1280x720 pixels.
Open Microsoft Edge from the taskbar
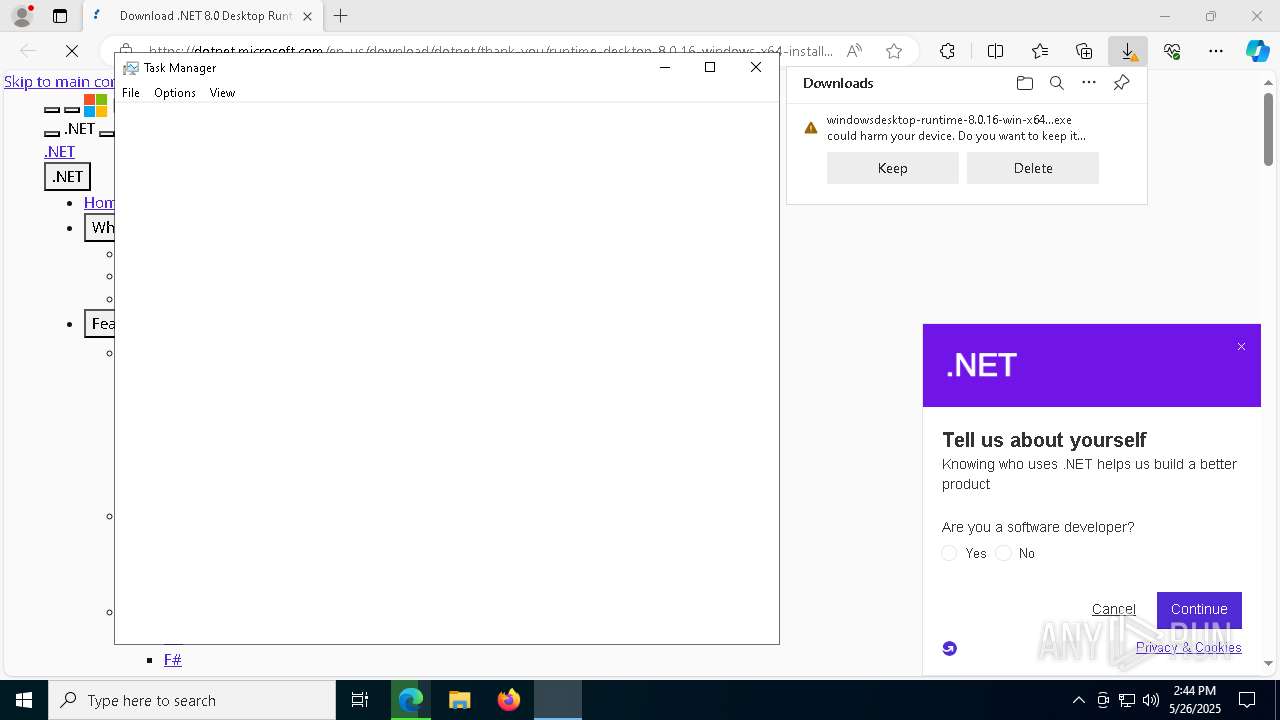click(x=411, y=700)
